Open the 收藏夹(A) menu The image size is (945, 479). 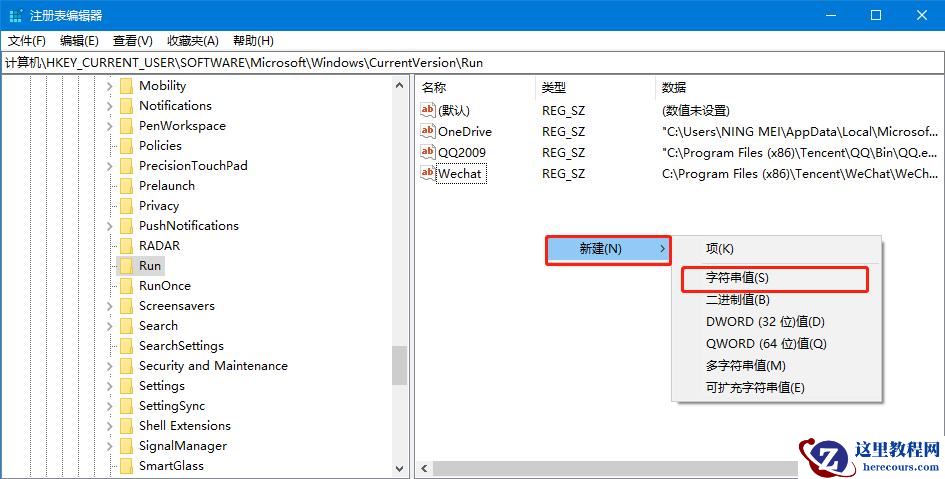click(x=192, y=41)
